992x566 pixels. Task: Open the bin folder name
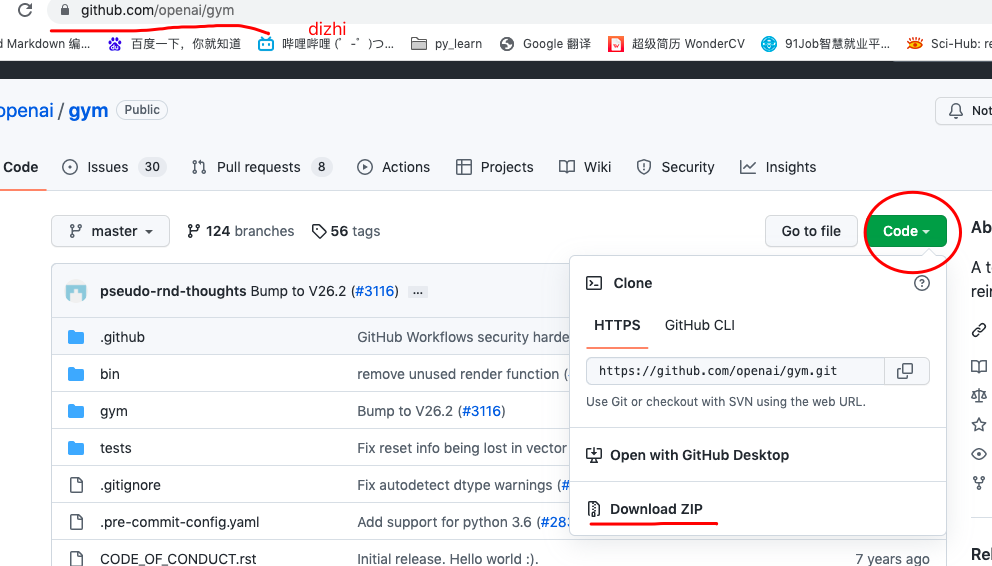[109, 374]
